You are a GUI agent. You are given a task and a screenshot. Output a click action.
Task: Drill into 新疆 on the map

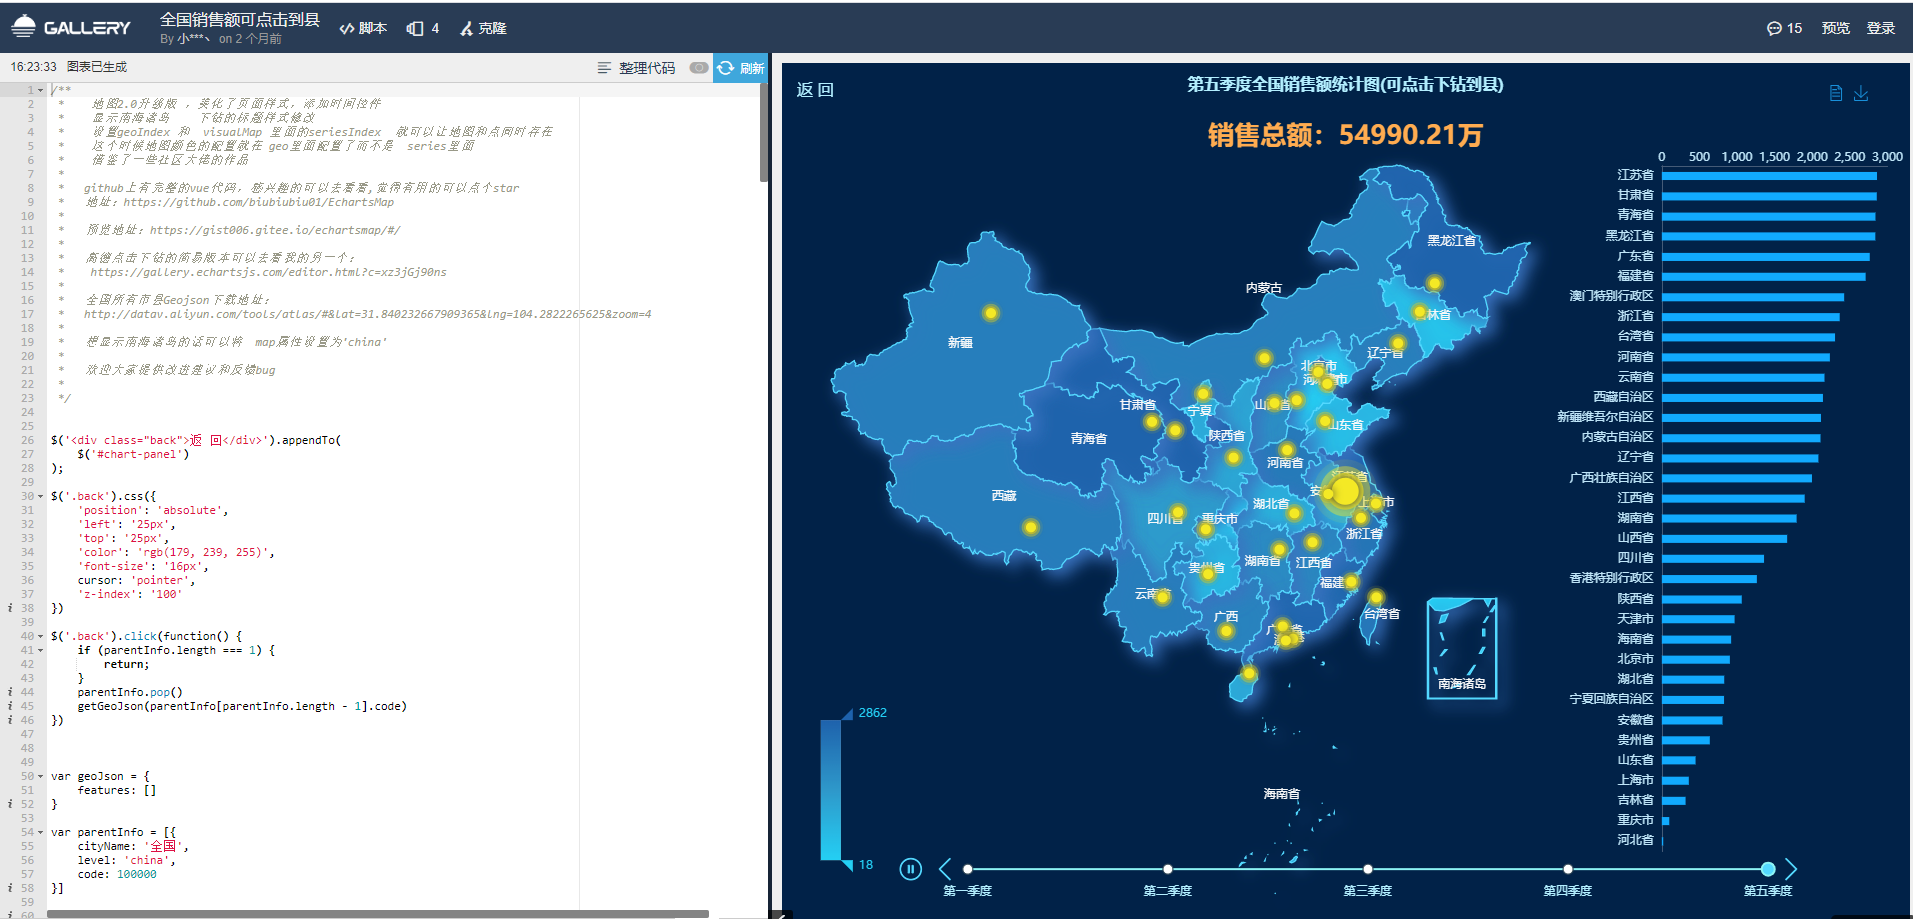click(960, 343)
